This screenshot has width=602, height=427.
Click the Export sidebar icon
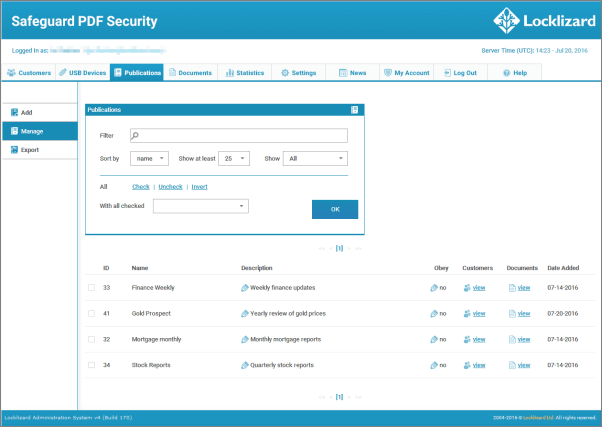tap(13, 149)
